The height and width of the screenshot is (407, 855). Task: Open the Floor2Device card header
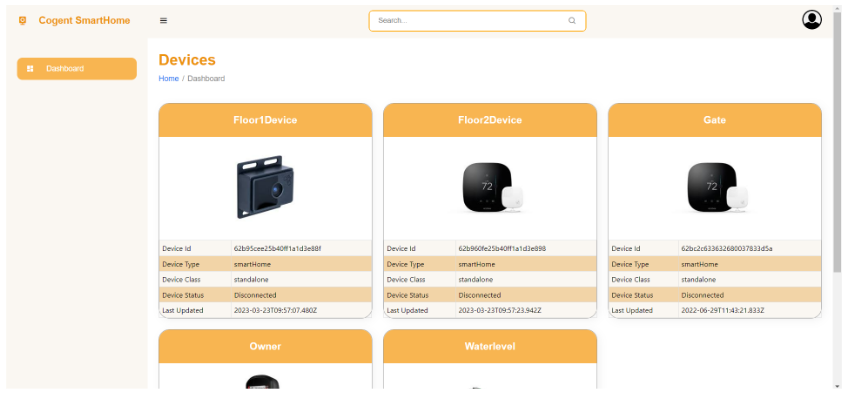490,120
